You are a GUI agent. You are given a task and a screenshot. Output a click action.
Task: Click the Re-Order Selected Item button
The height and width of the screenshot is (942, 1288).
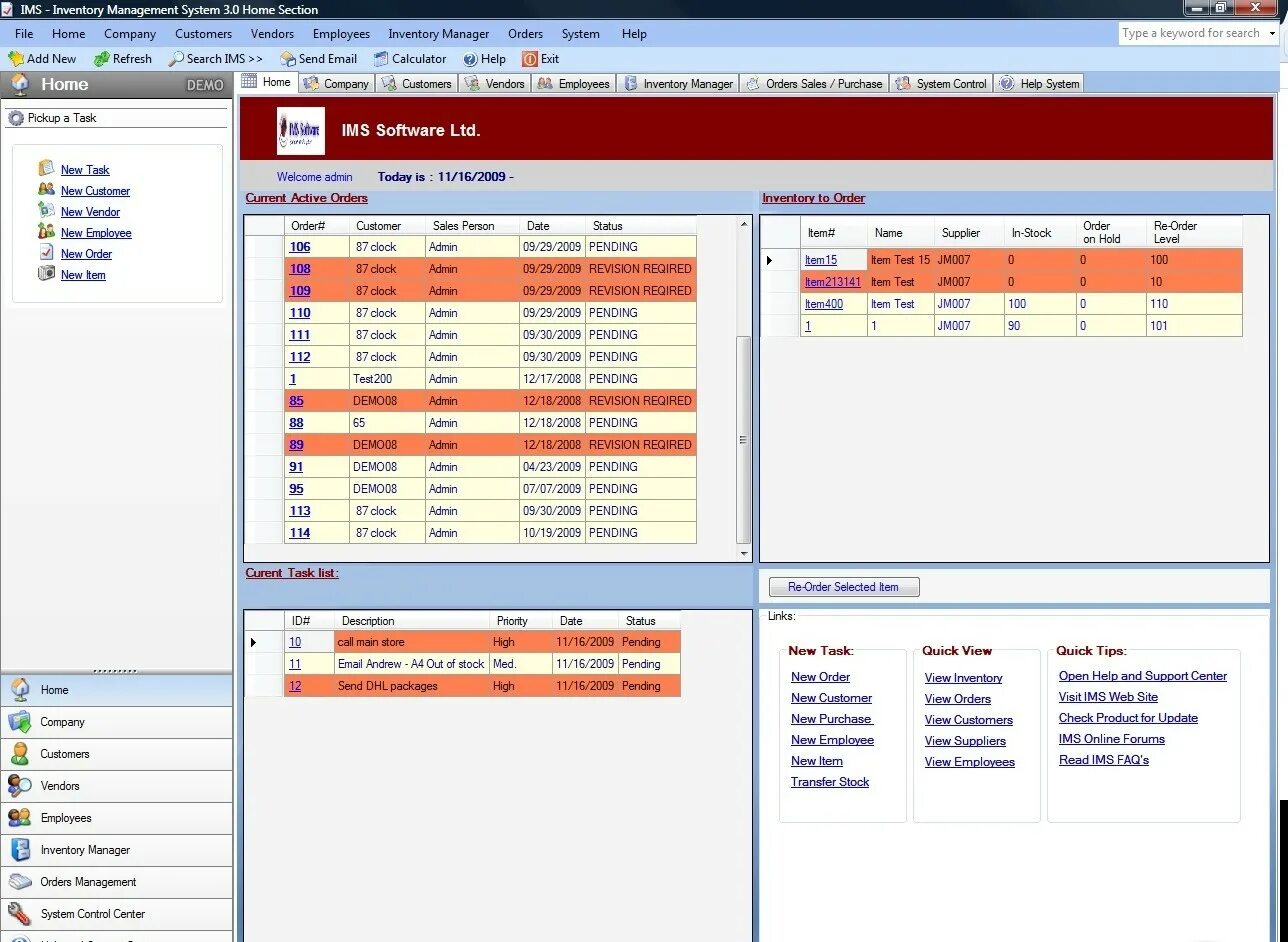pyautogui.click(x=843, y=587)
